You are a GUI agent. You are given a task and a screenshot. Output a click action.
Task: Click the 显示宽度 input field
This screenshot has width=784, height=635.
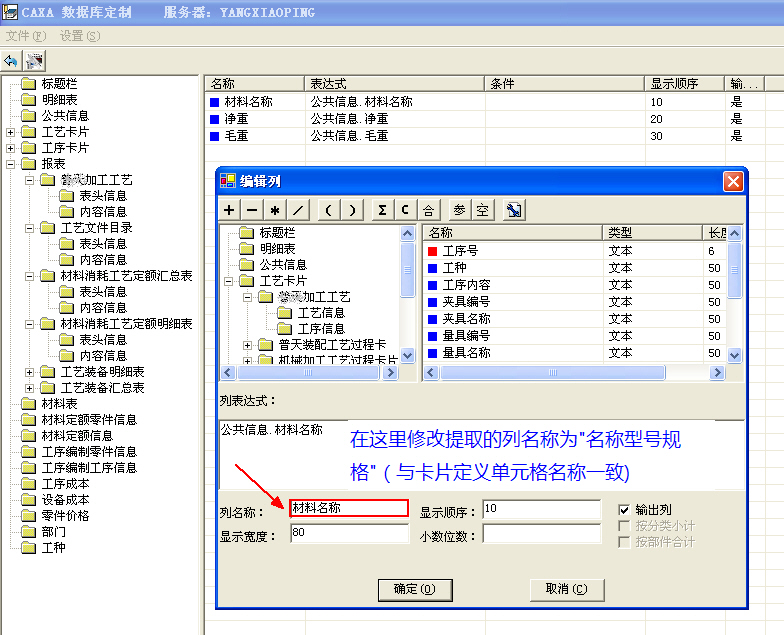(348, 533)
